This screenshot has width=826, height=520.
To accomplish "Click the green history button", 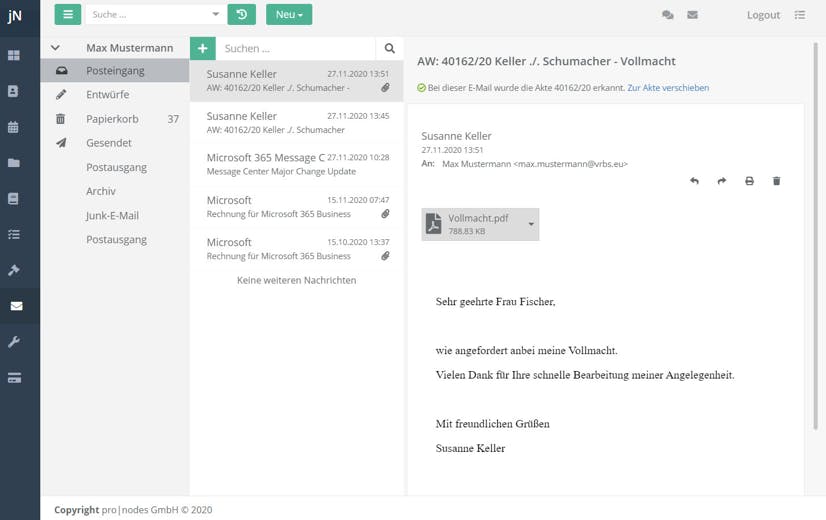I will click(x=241, y=14).
